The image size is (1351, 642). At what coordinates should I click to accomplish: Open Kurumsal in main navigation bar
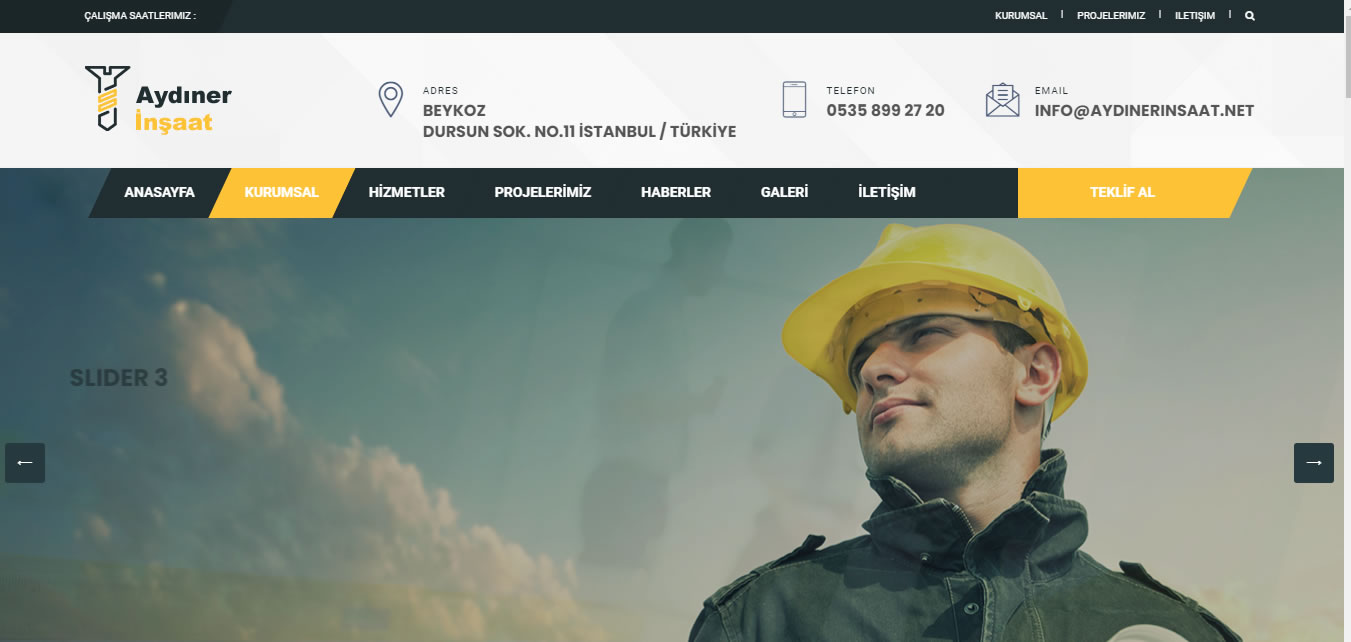[281, 193]
